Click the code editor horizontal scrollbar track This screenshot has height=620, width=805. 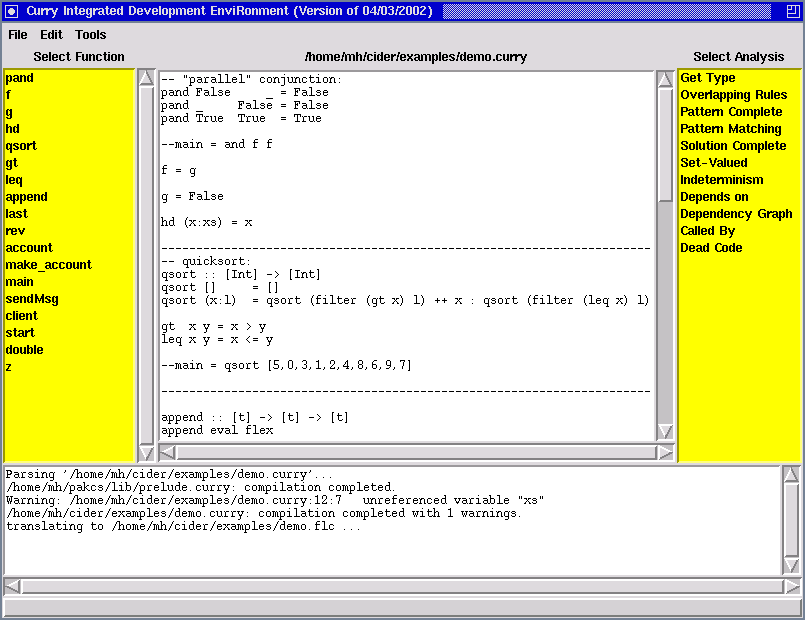coord(416,452)
